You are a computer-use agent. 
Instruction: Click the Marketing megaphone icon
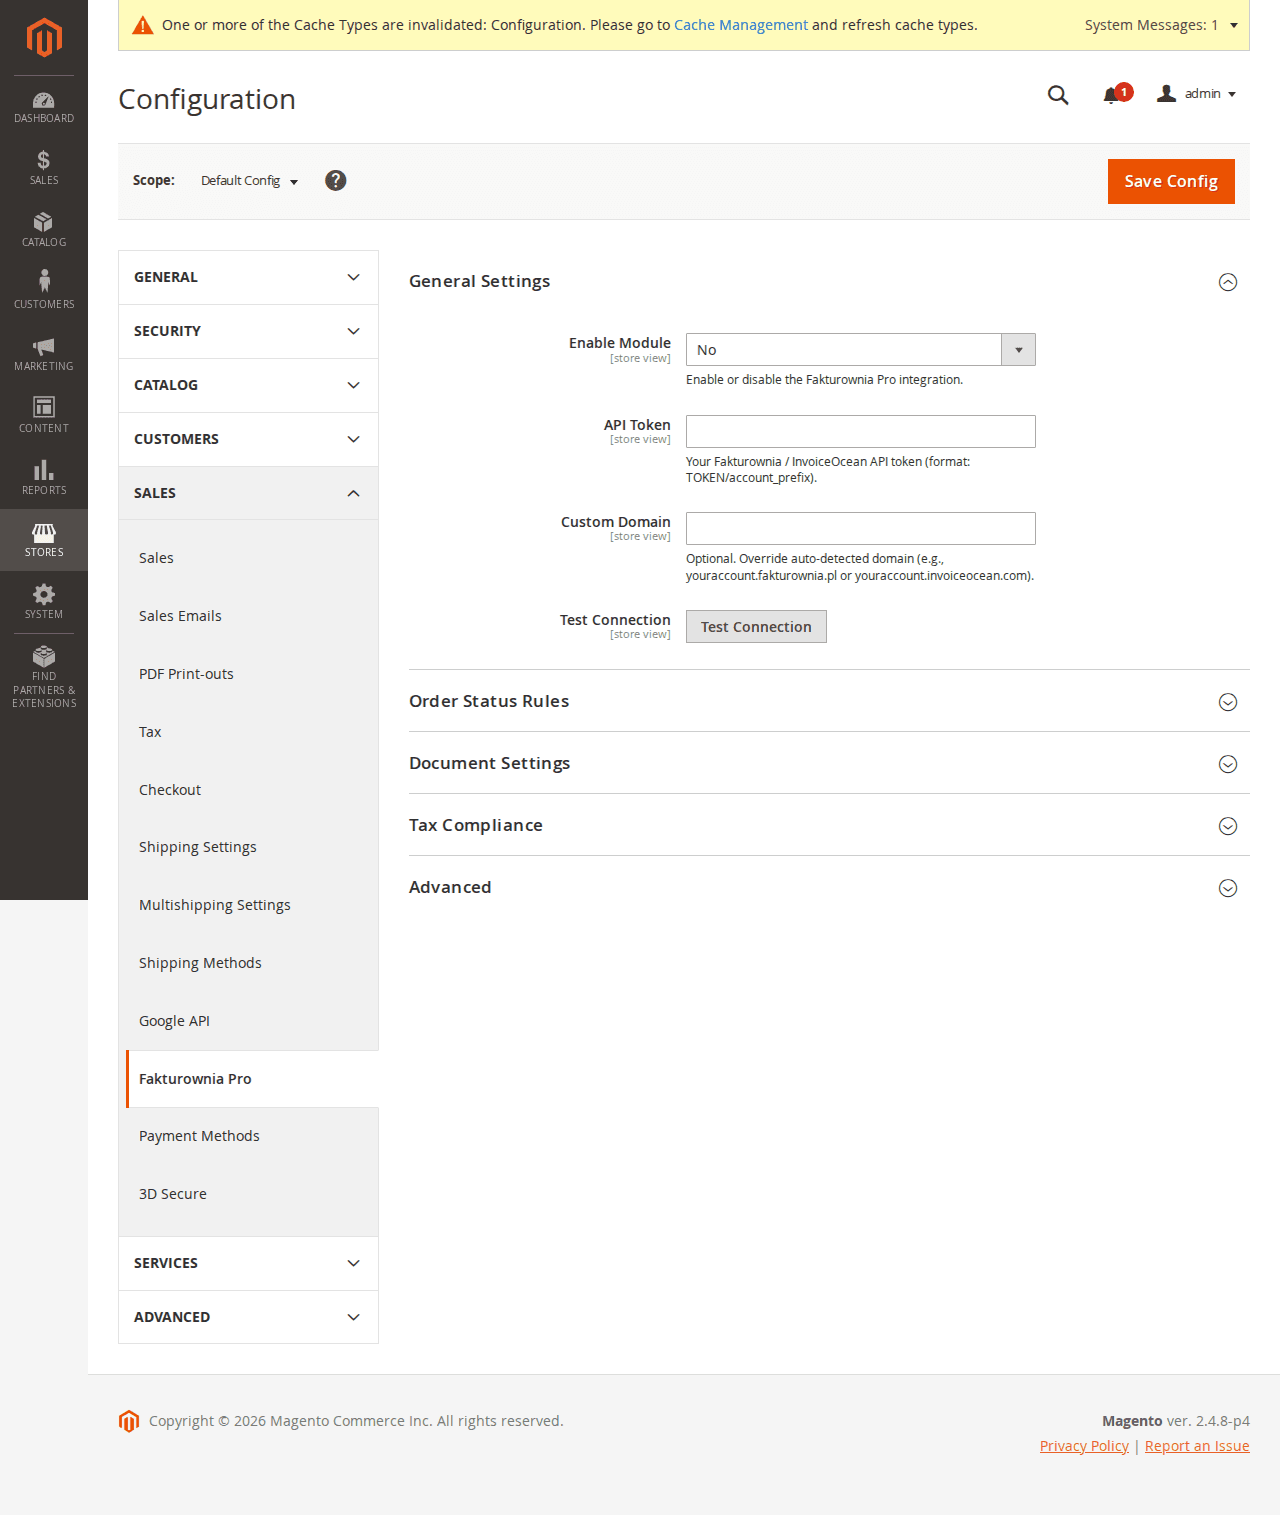pyautogui.click(x=43, y=351)
